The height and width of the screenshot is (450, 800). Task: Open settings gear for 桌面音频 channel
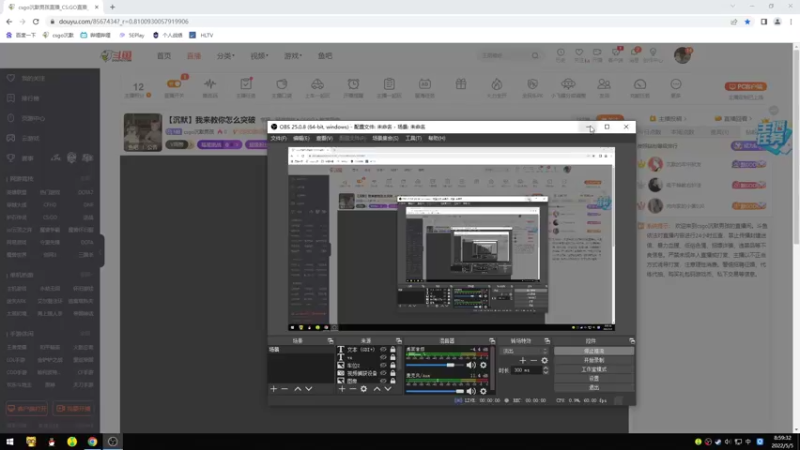(483, 365)
